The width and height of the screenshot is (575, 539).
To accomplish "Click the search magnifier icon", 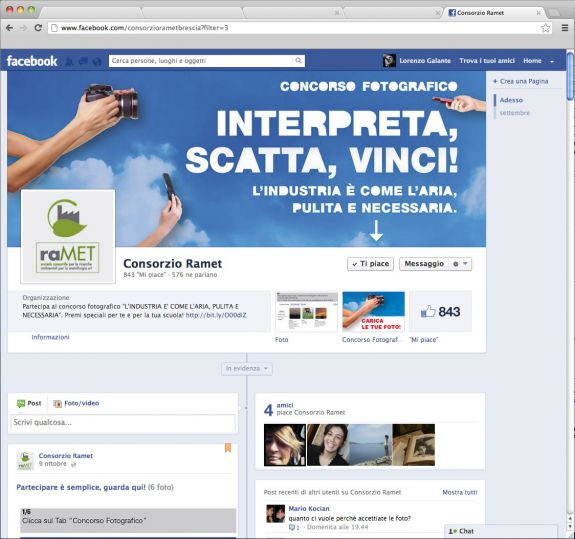I will (x=299, y=60).
